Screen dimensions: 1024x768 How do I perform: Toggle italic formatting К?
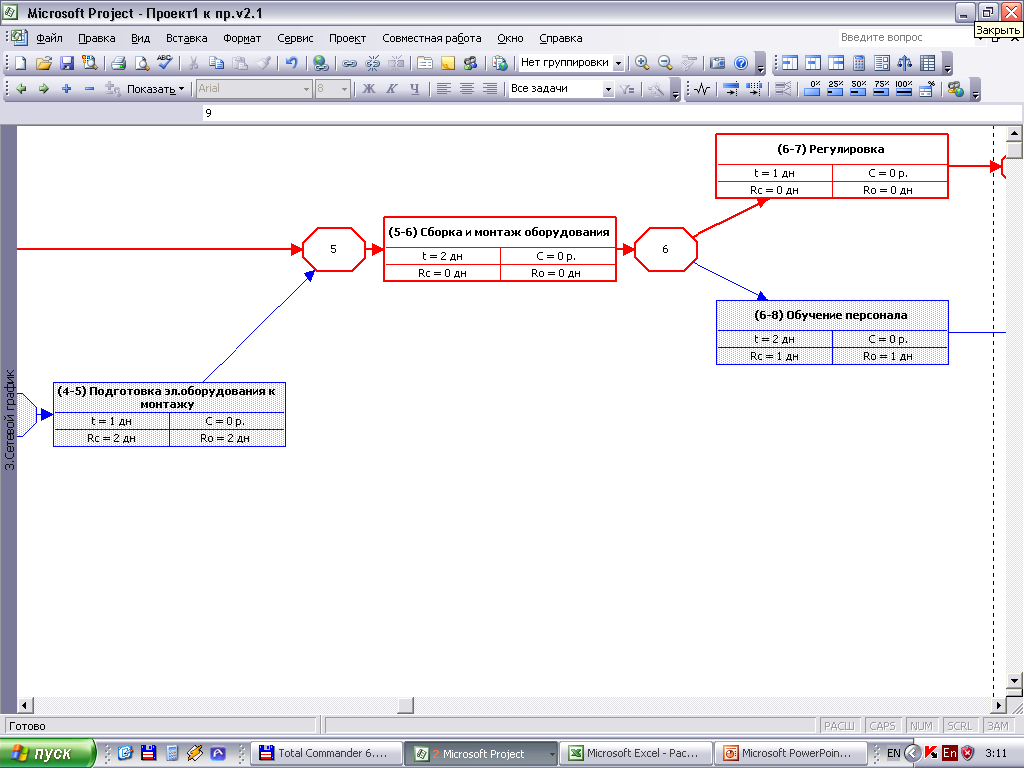pos(391,89)
